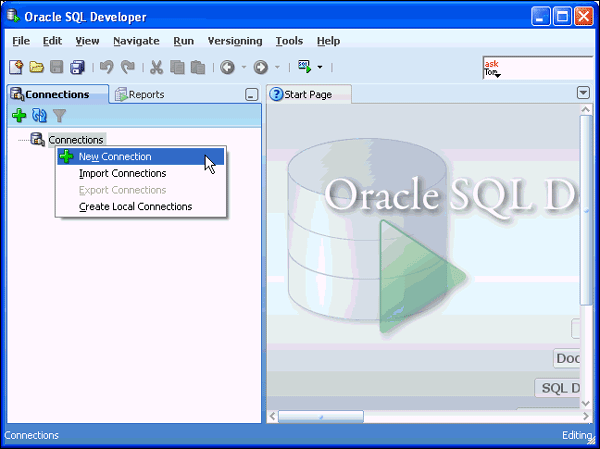Click the Paste clipboard icon
Screen dimensions: 600x449
click(x=198, y=67)
